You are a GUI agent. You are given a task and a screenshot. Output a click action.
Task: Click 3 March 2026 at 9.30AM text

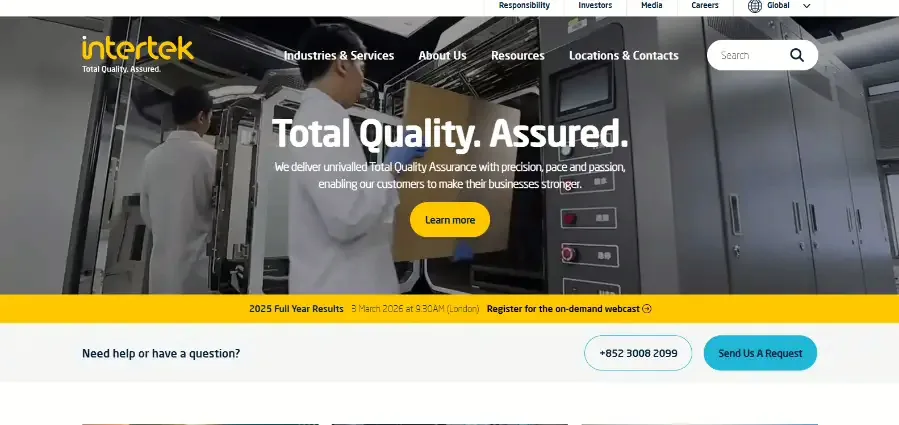click(415, 309)
